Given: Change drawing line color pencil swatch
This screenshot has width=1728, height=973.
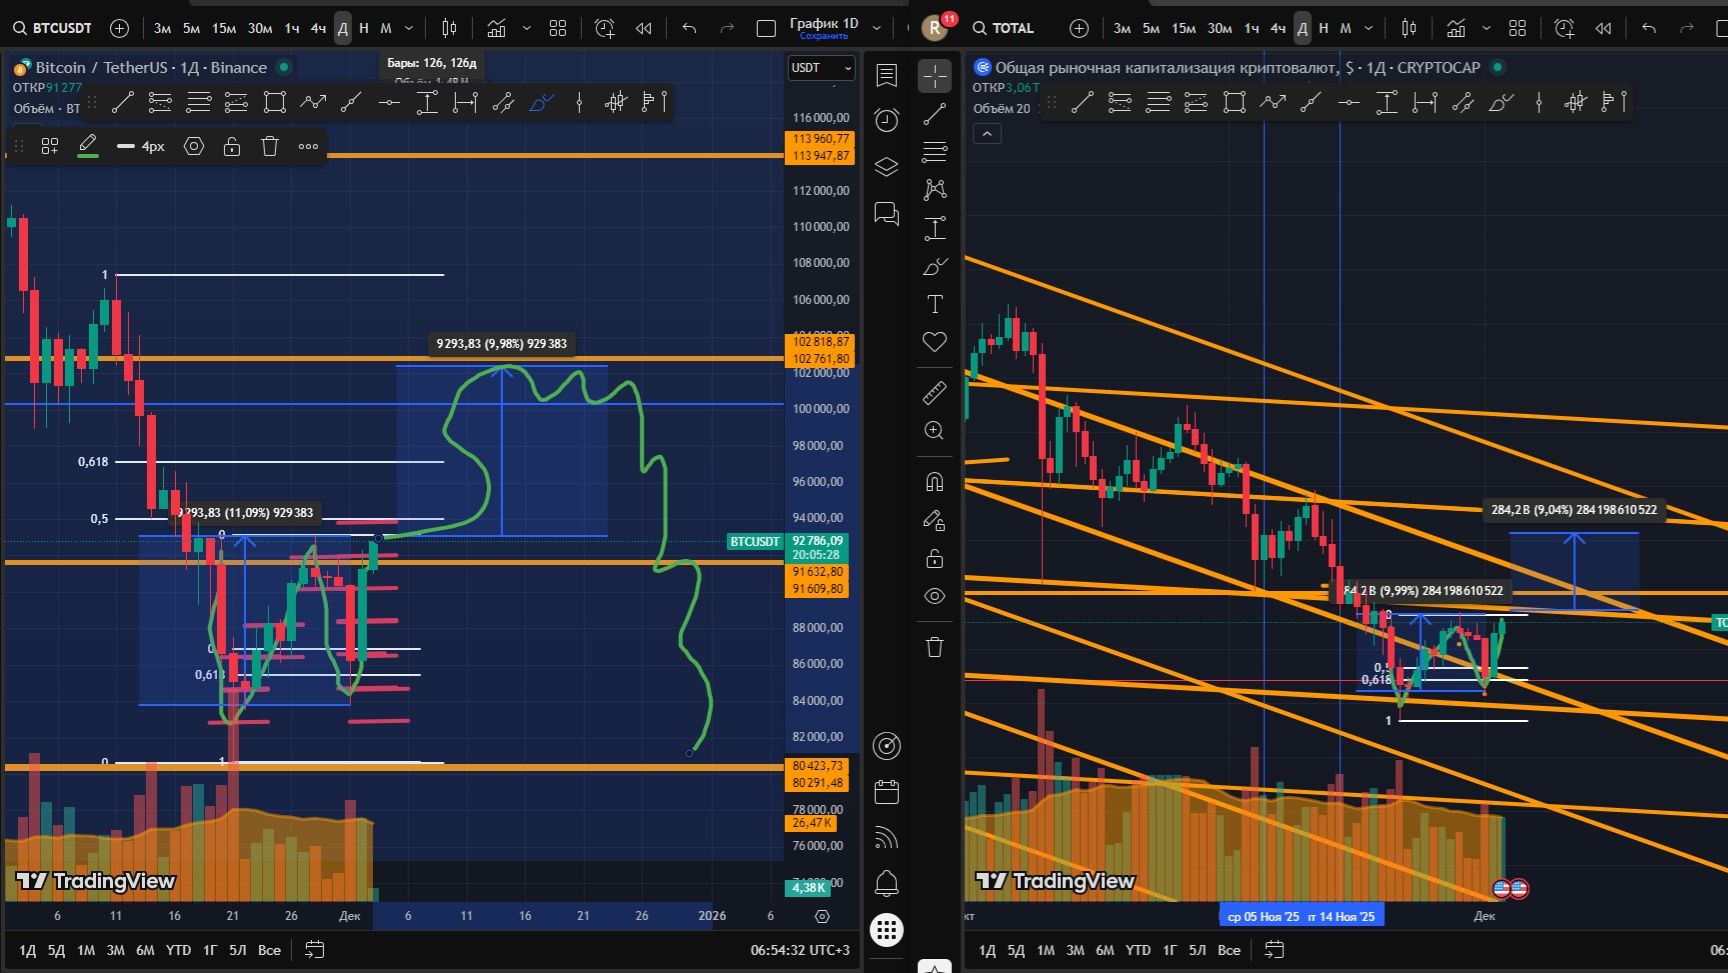Looking at the screenshot, I should point(88,146).
